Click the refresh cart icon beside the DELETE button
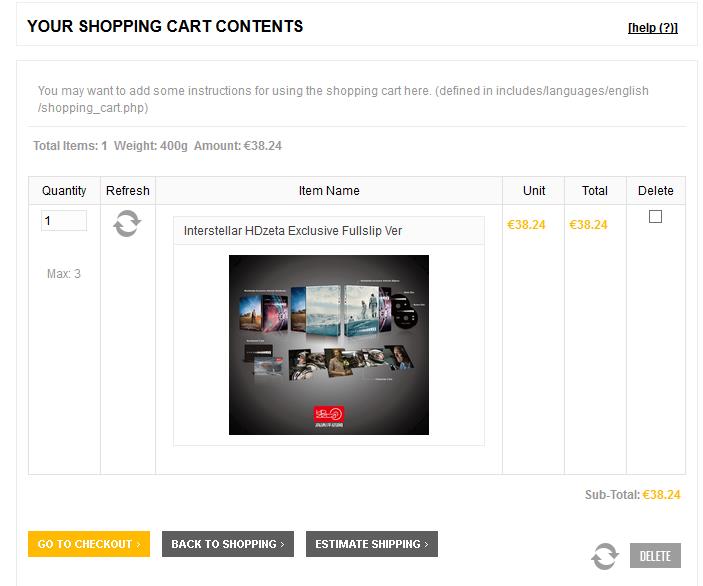Viewport: 703px width, 586px height. [x=605, y=556]
